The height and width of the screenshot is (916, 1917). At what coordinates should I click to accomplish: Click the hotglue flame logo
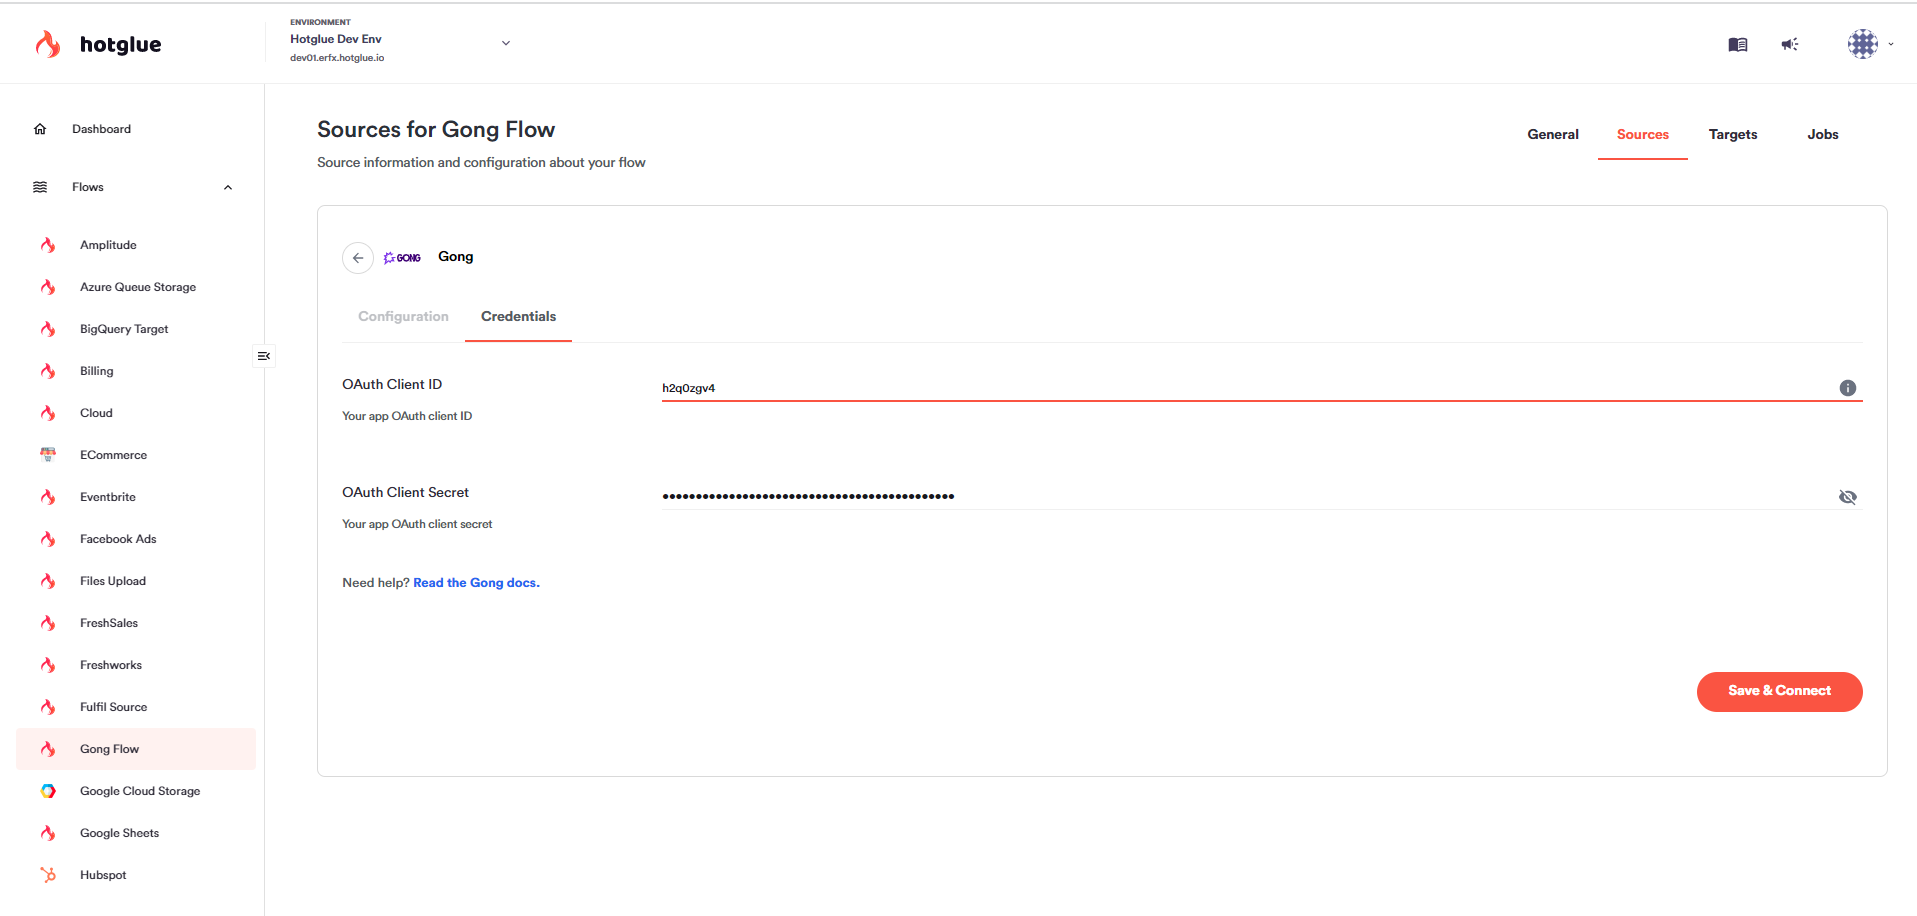click(x=48, y=44)
